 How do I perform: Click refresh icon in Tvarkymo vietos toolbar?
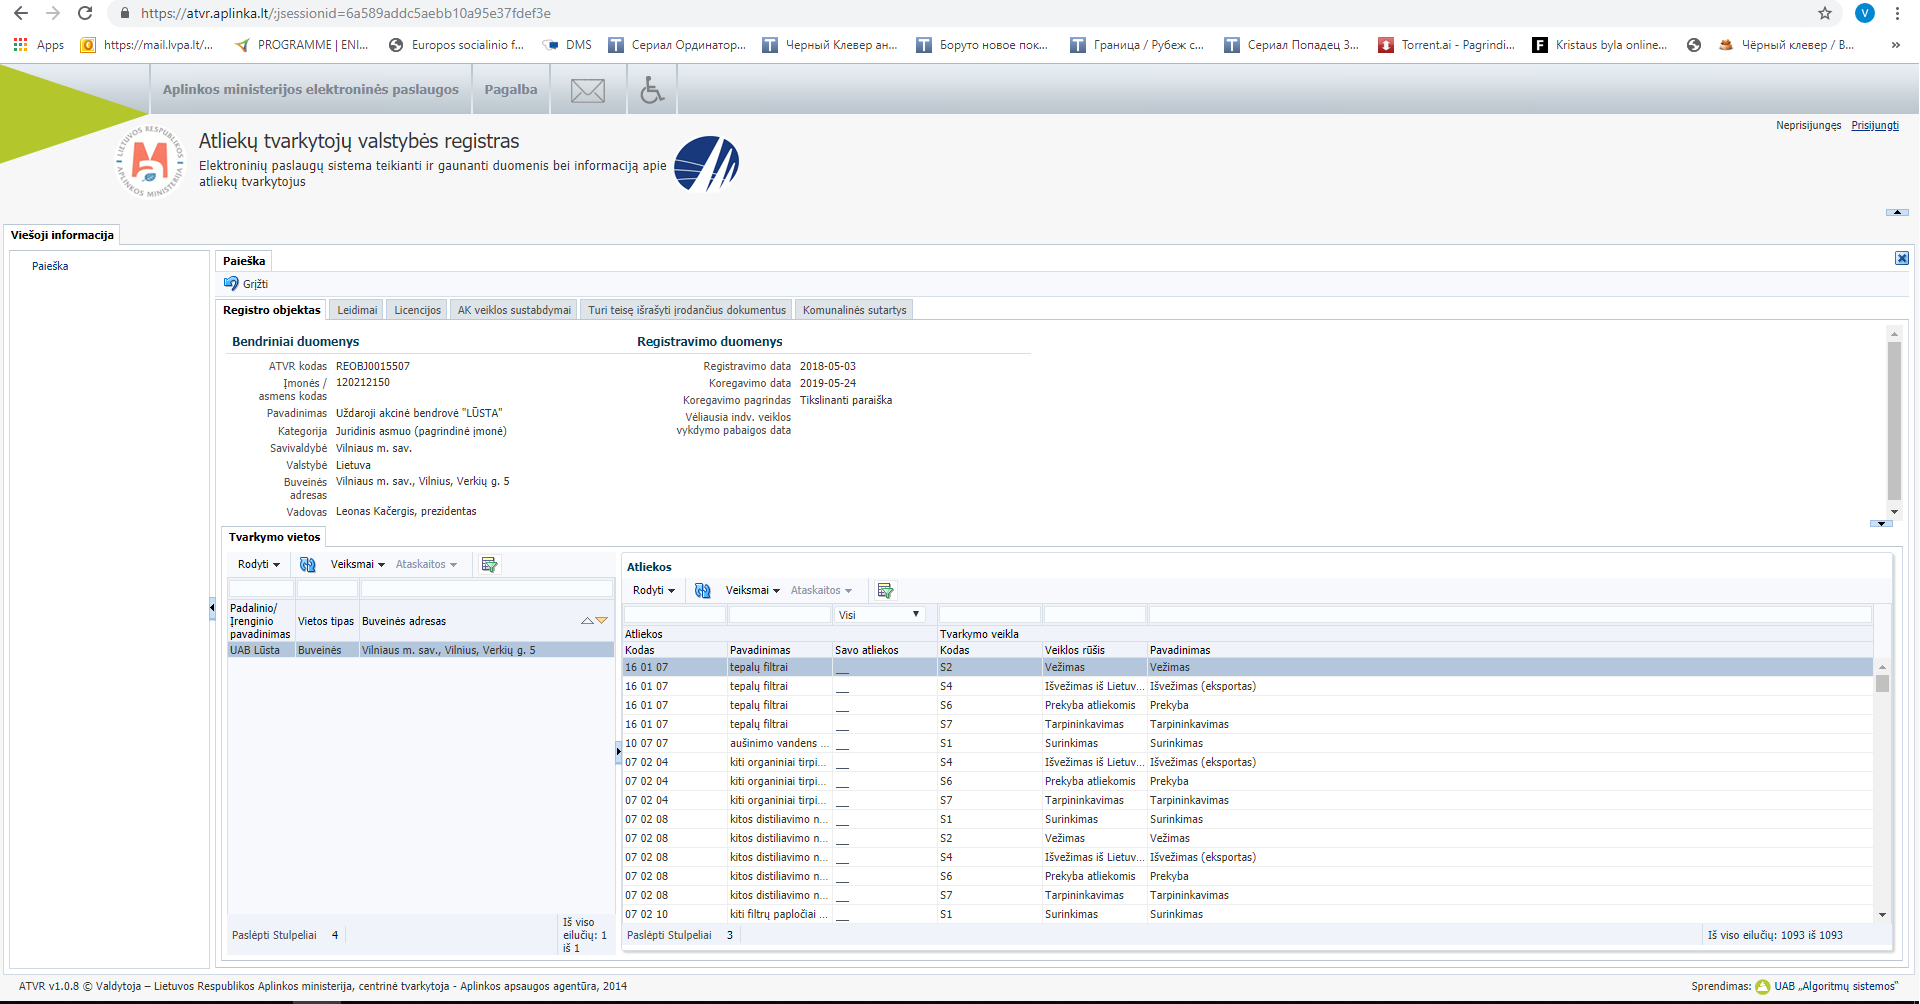pos(308,565)
